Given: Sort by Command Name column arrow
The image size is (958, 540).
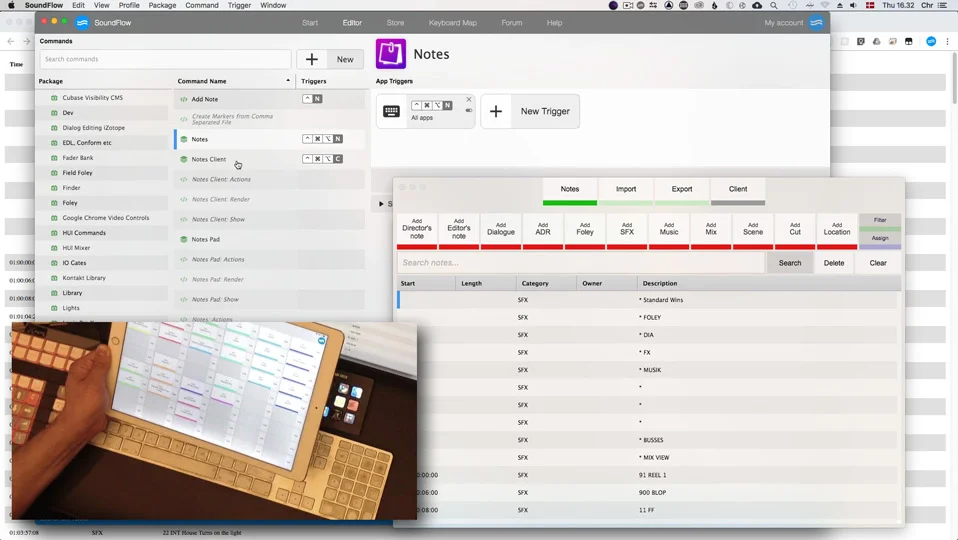Looking at the screenshot, I should (288, 81).
